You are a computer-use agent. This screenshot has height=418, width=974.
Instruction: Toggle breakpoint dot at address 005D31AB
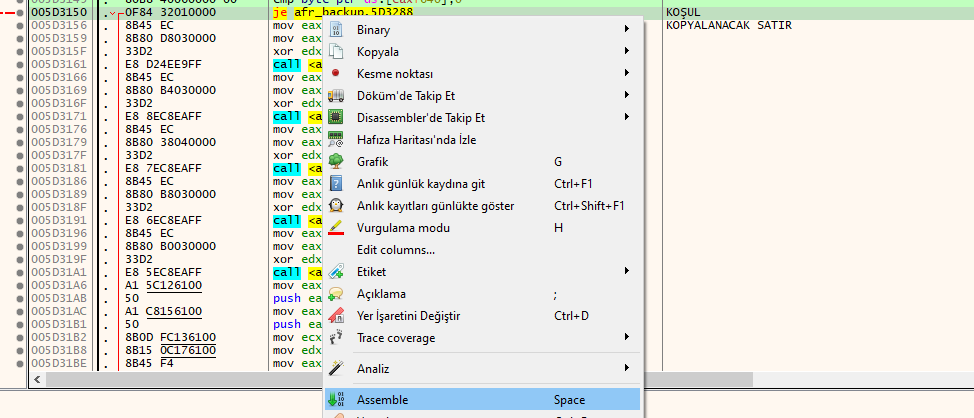pos(20,298)
